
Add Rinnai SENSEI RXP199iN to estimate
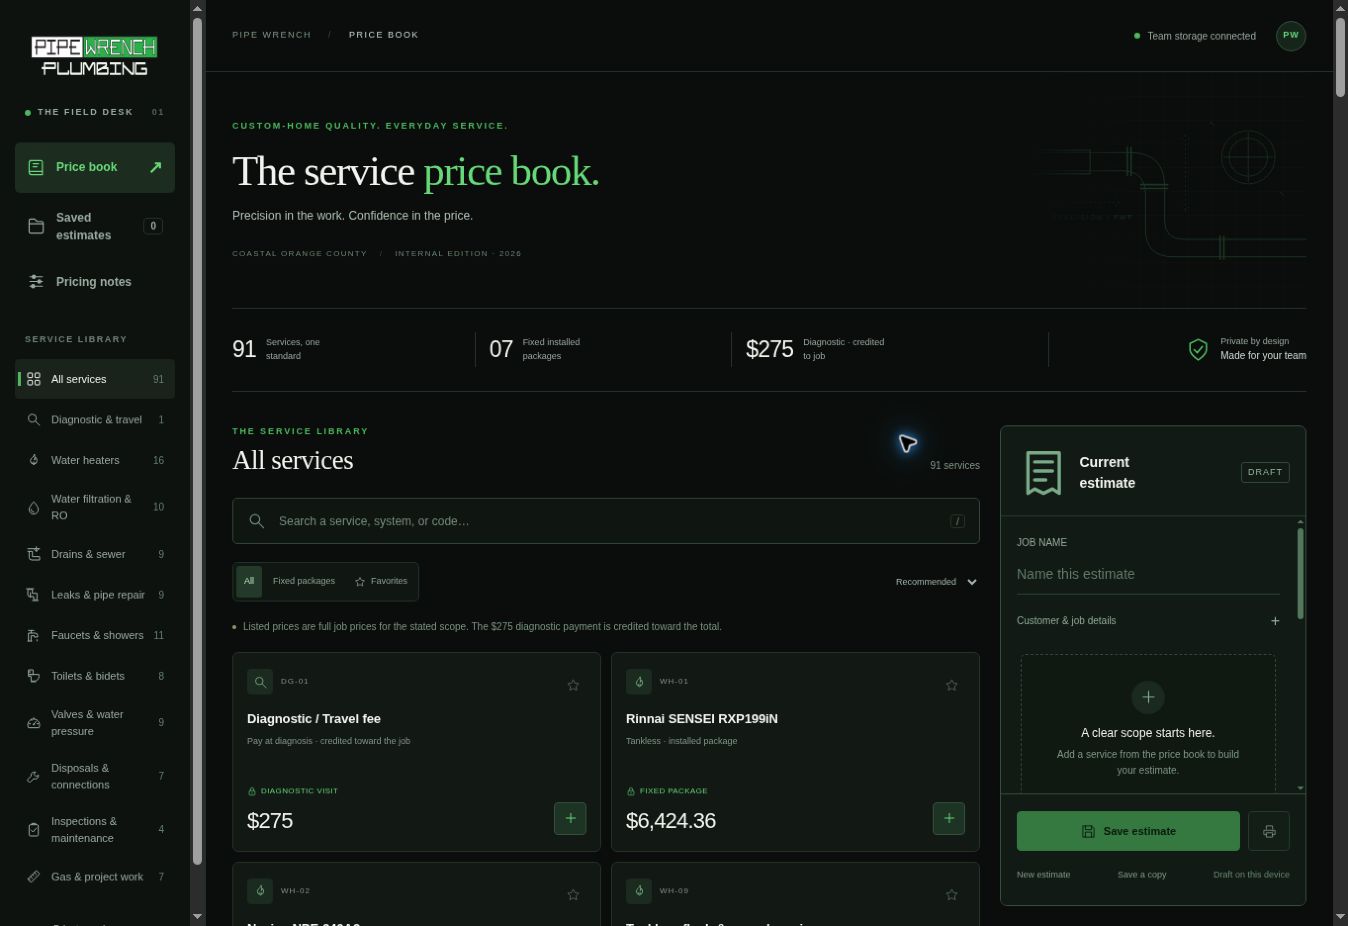[x=949, y=818]
